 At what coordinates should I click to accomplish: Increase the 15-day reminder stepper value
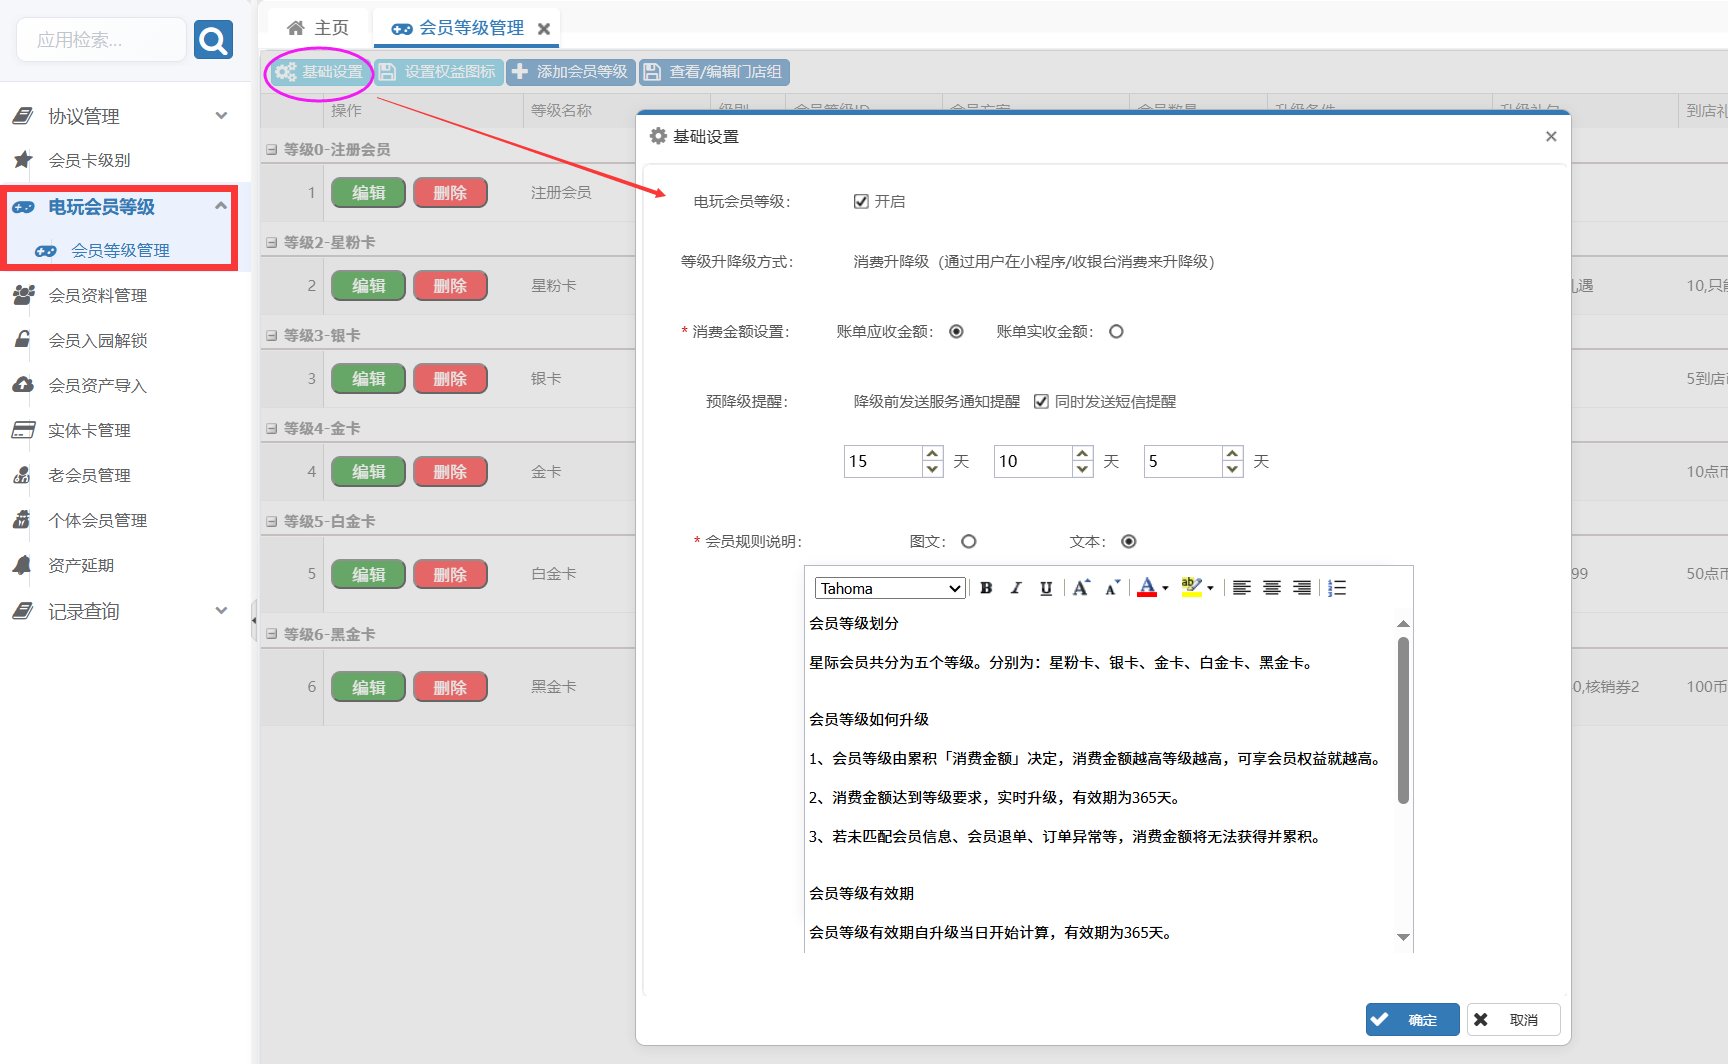tap(932, 454)
